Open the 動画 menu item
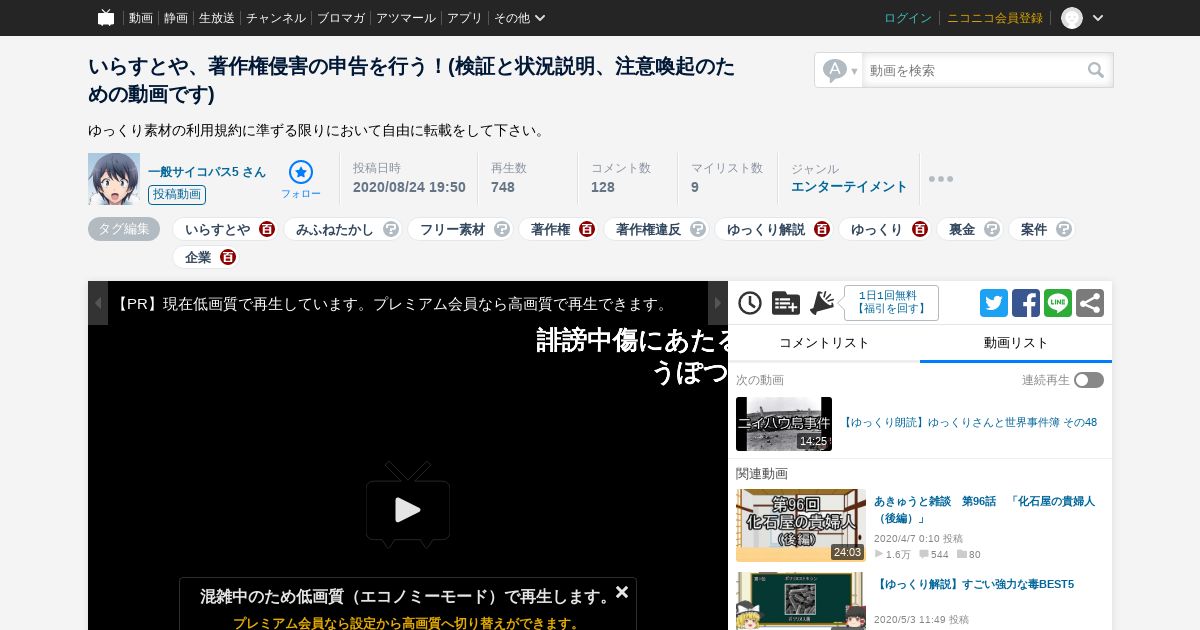 click(x=141, y=18)
